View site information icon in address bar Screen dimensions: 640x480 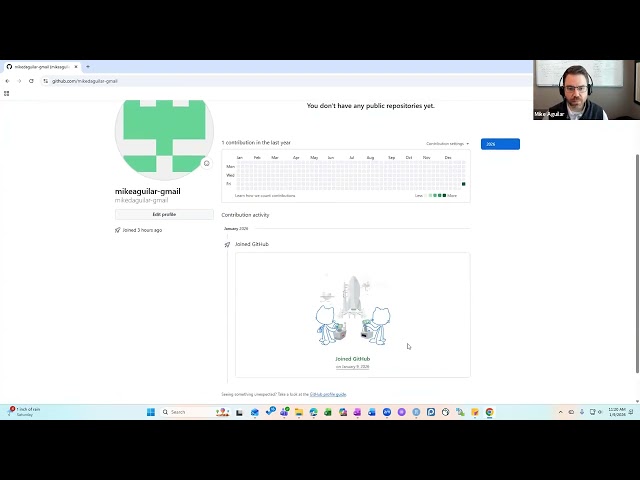46,81
